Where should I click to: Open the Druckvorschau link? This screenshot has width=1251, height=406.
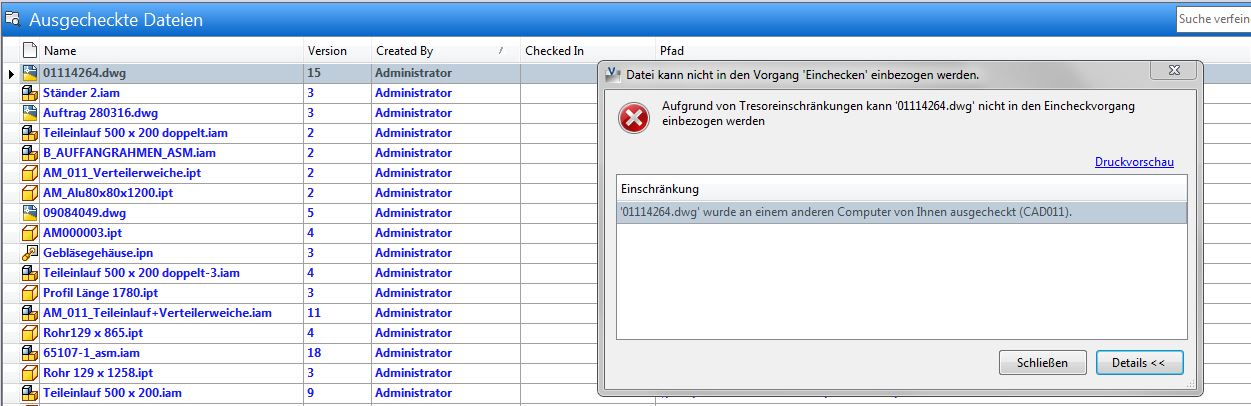point(1134,162)
